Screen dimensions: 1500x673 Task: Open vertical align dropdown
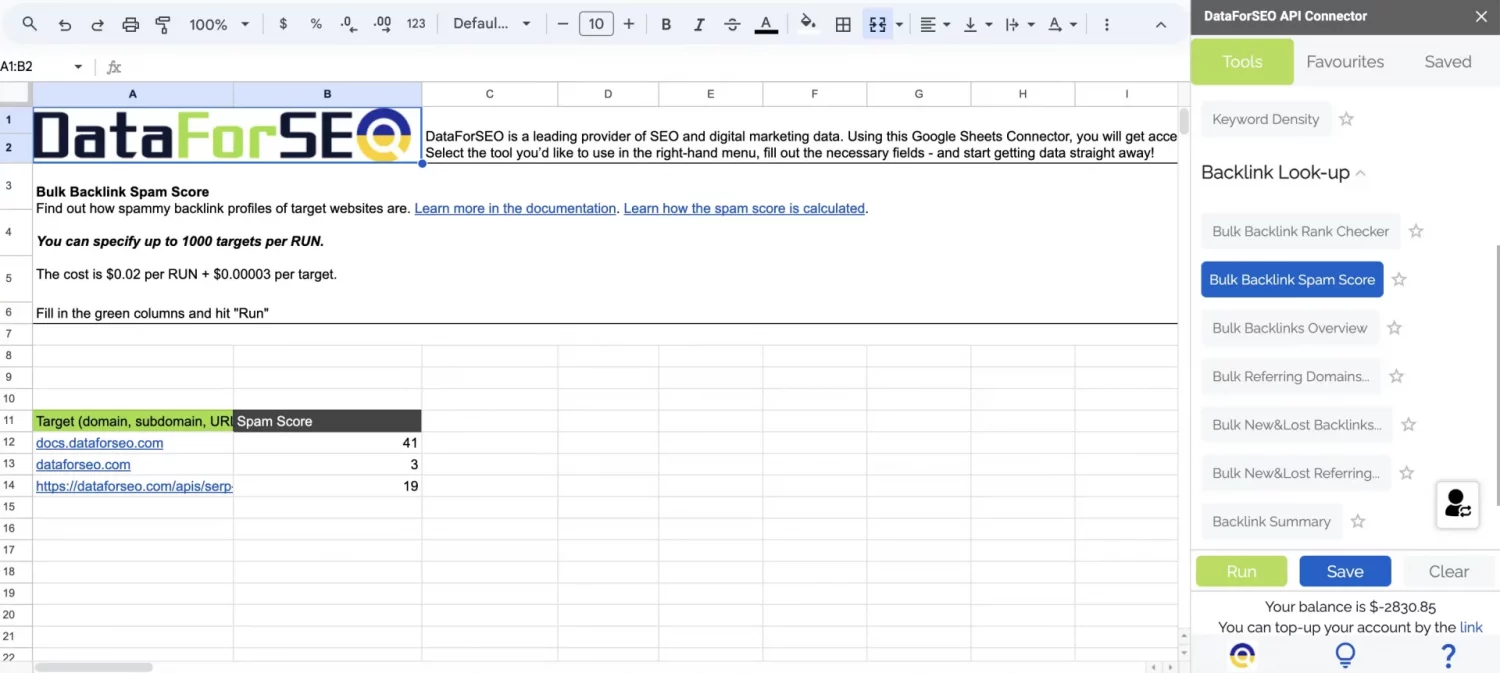[978, 24]
